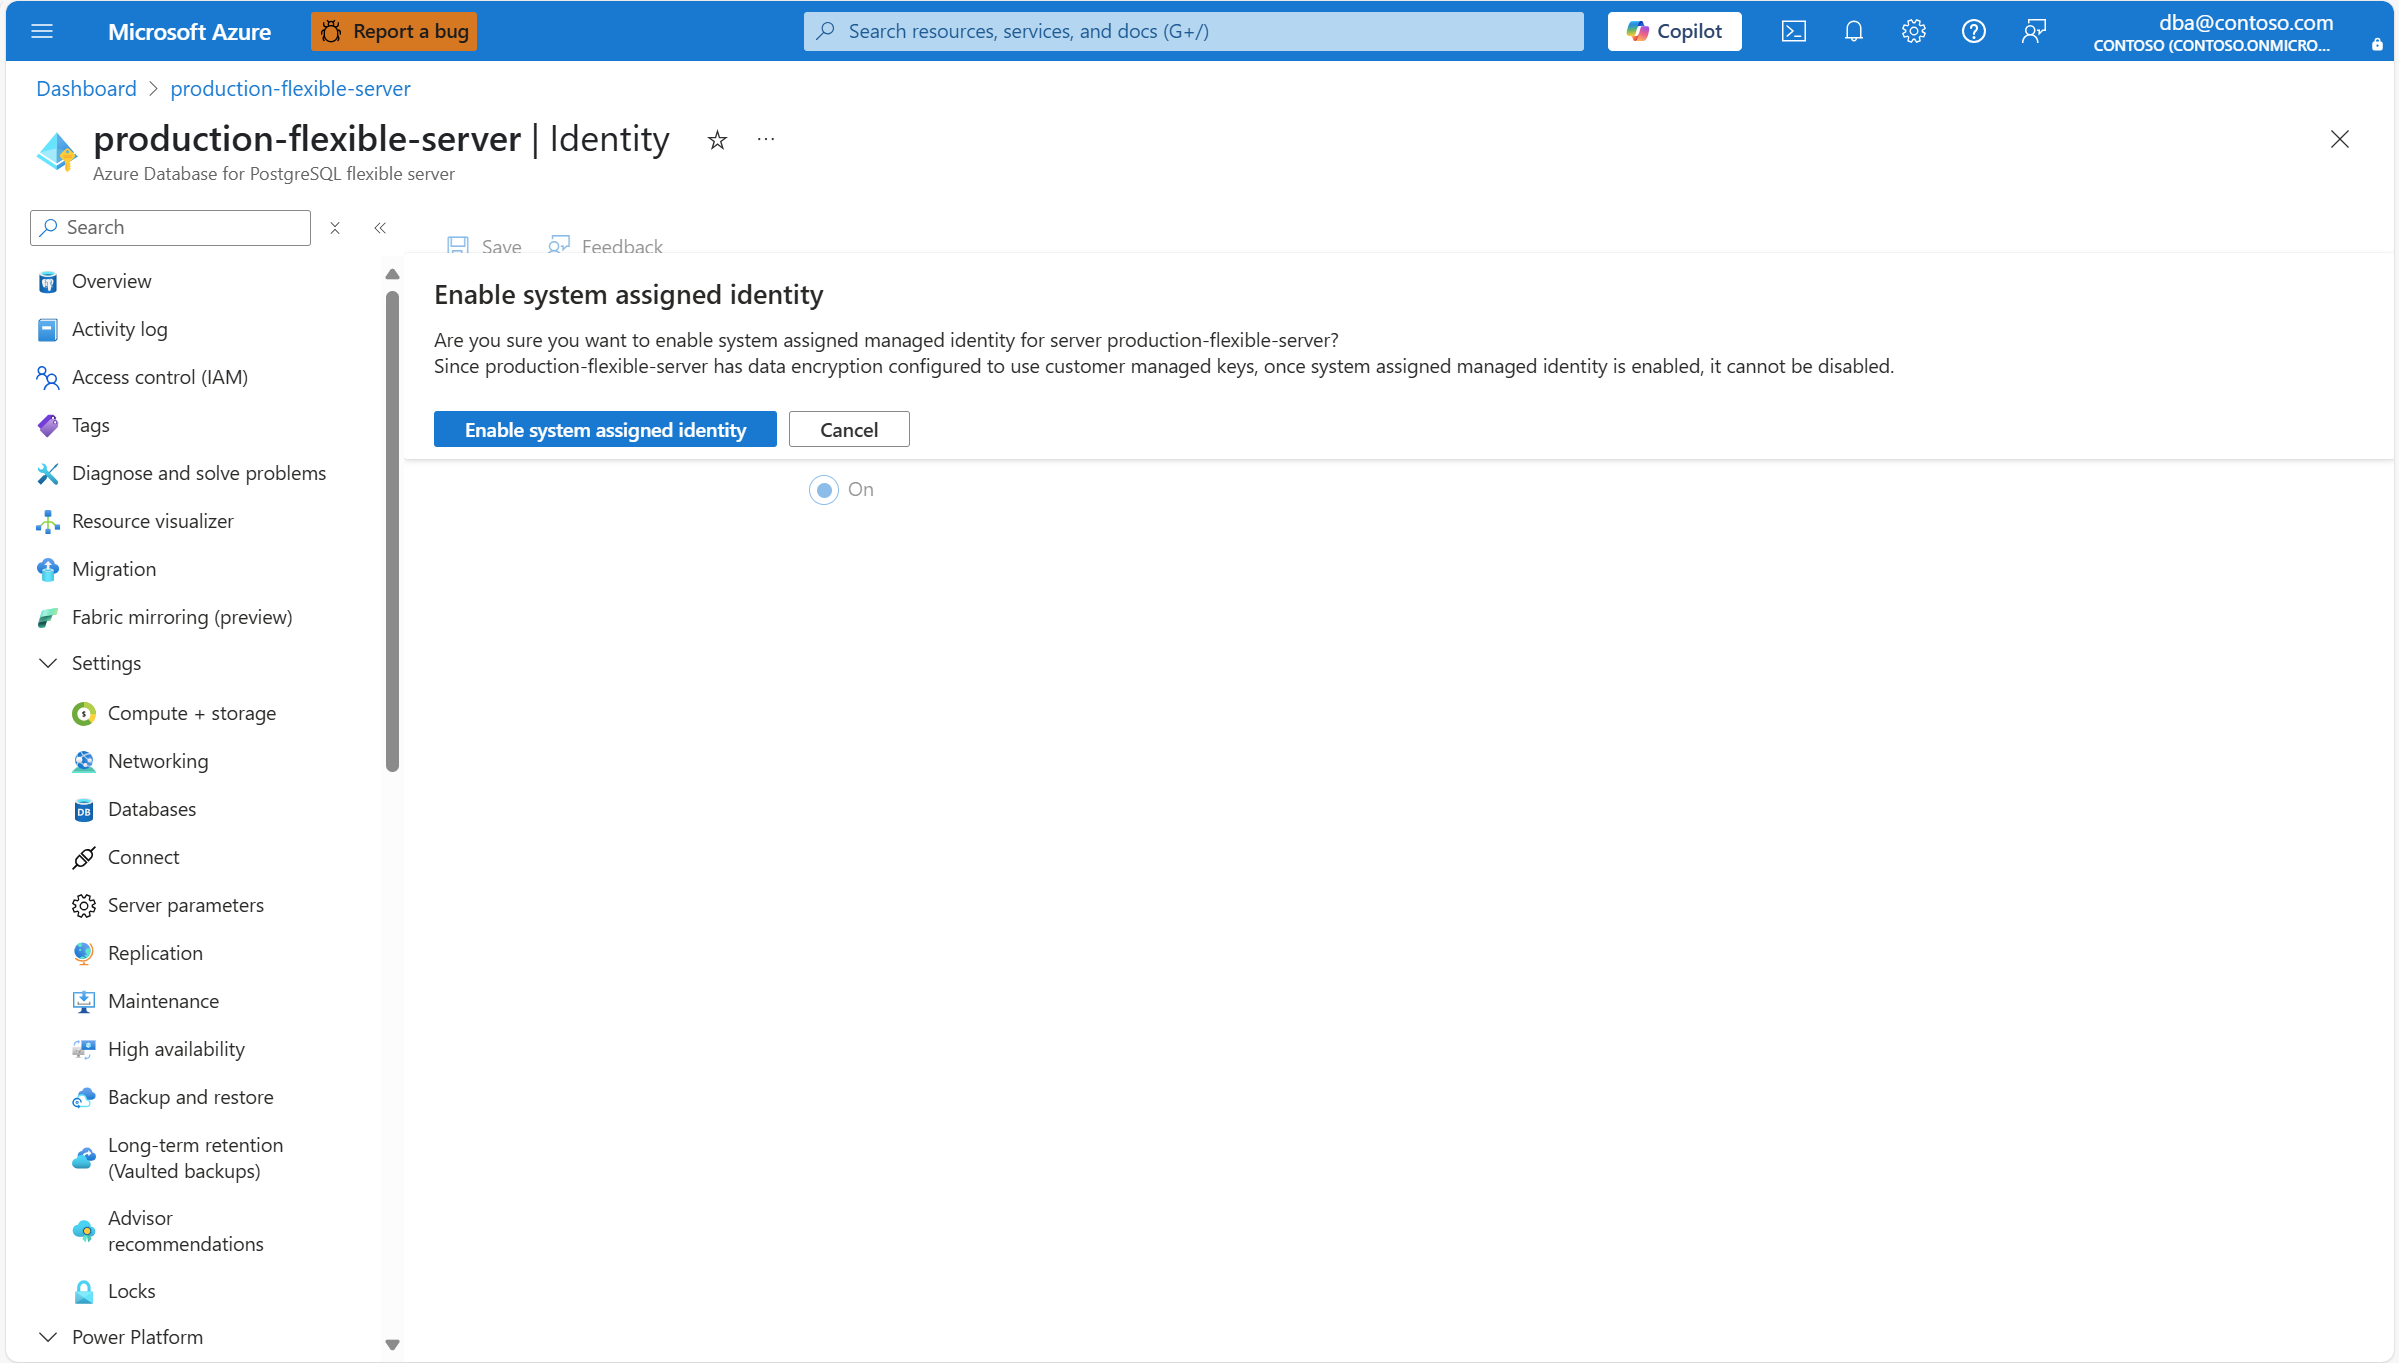
Task: Focus the global search resources field
Action: point(1194,31)
